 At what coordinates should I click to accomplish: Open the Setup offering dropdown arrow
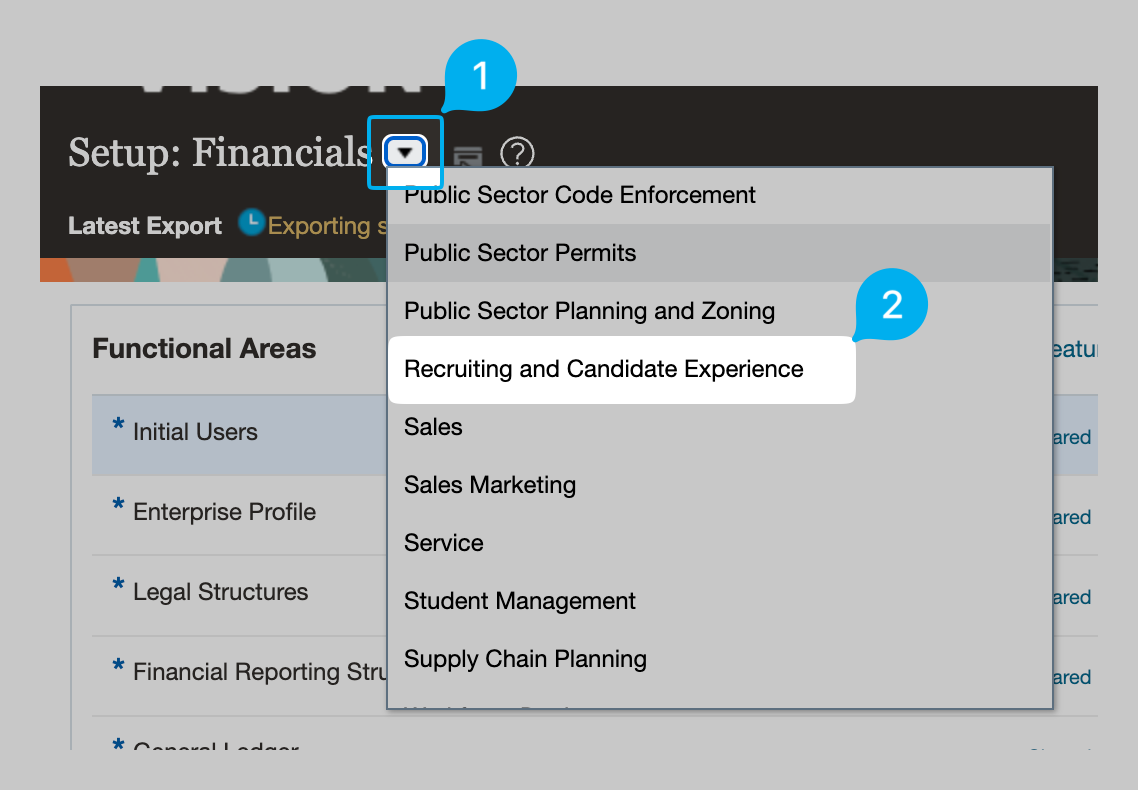(x=405, y=152)
